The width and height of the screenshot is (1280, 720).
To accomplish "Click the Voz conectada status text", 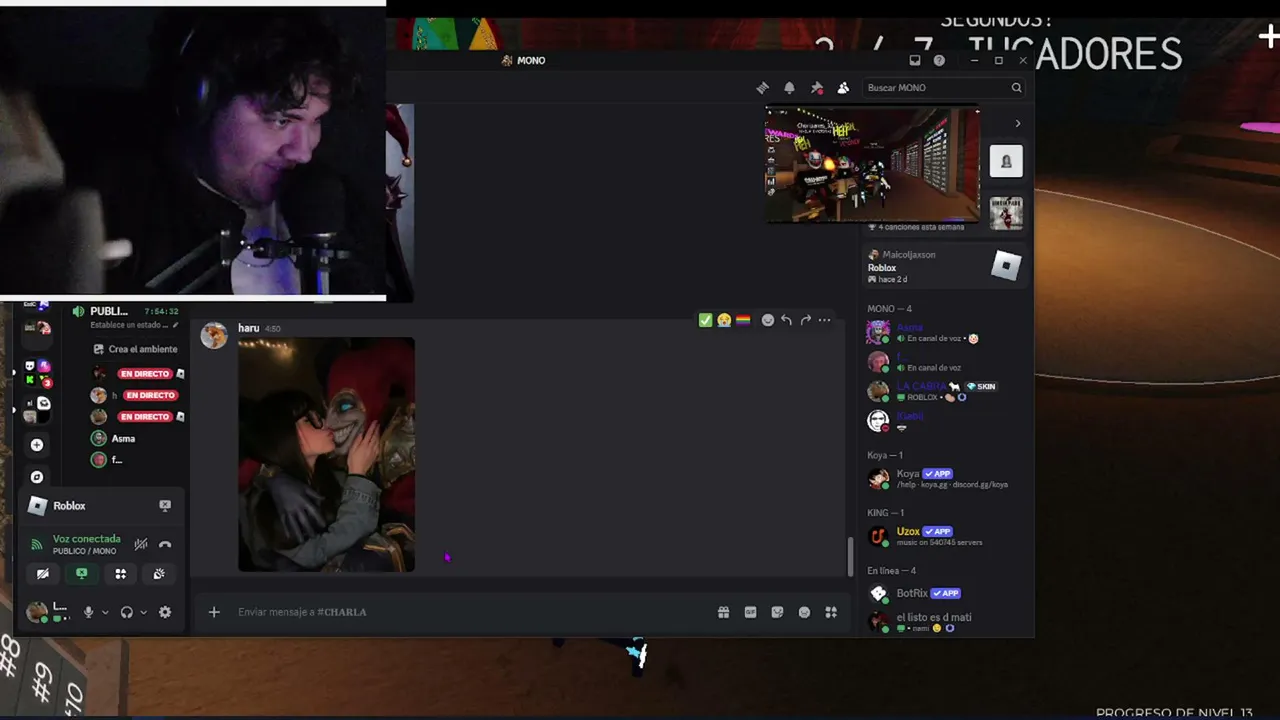I will (86, 539).
